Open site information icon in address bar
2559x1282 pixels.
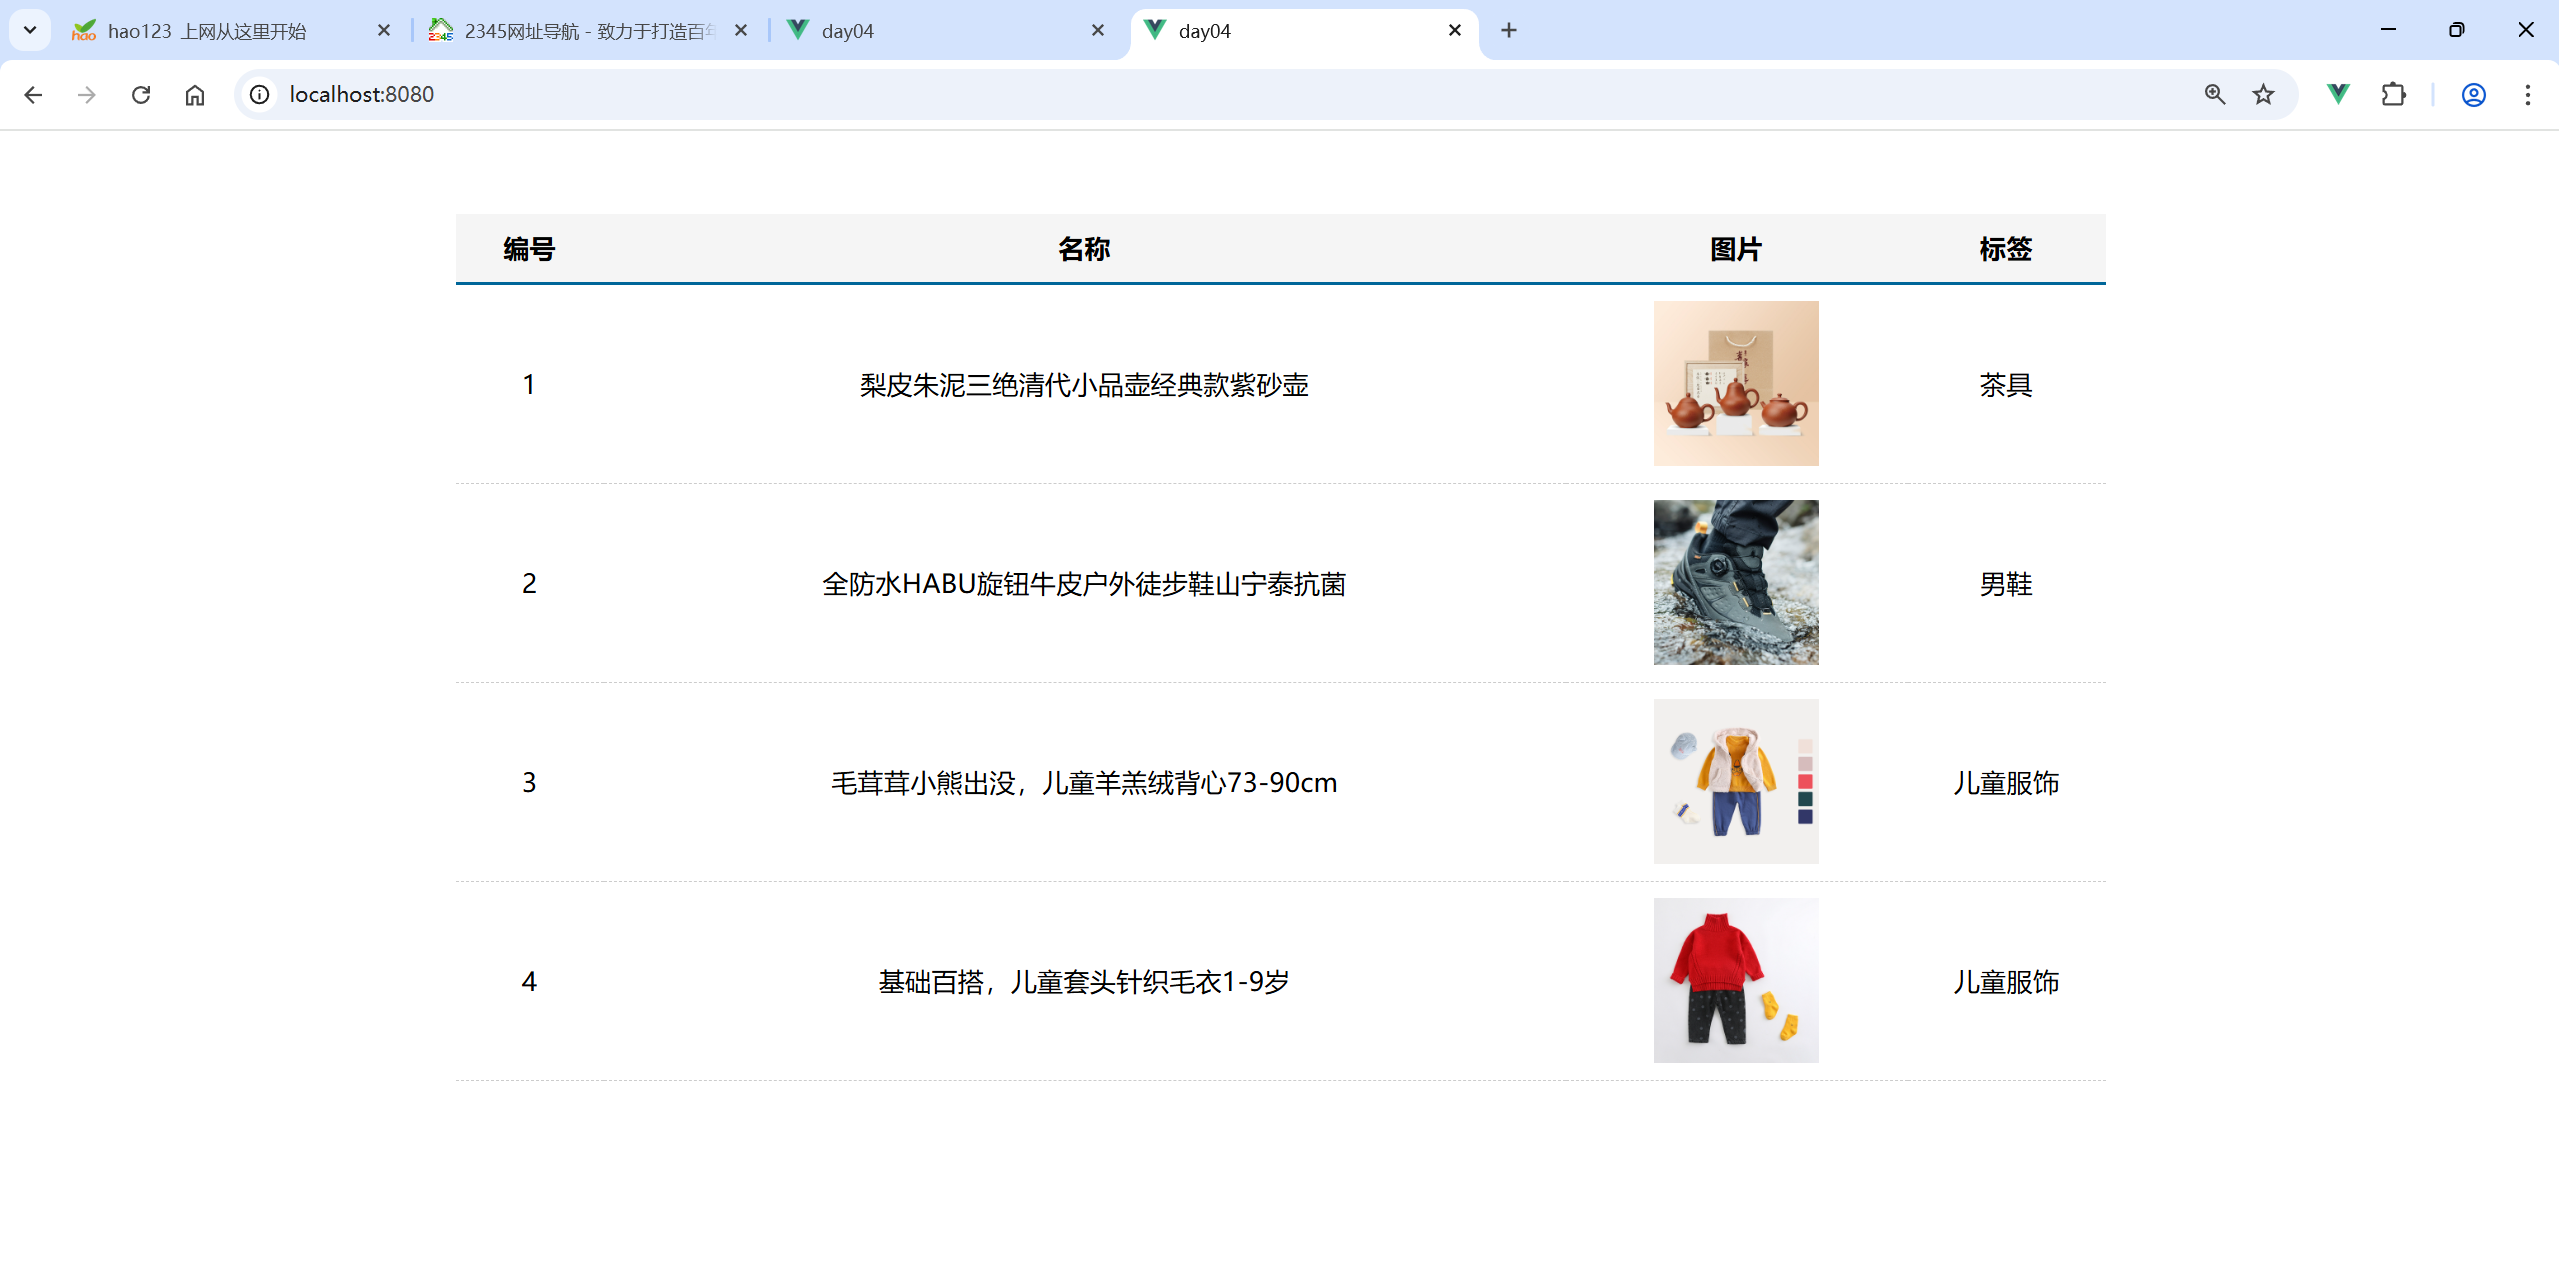(x=260, y=95)
